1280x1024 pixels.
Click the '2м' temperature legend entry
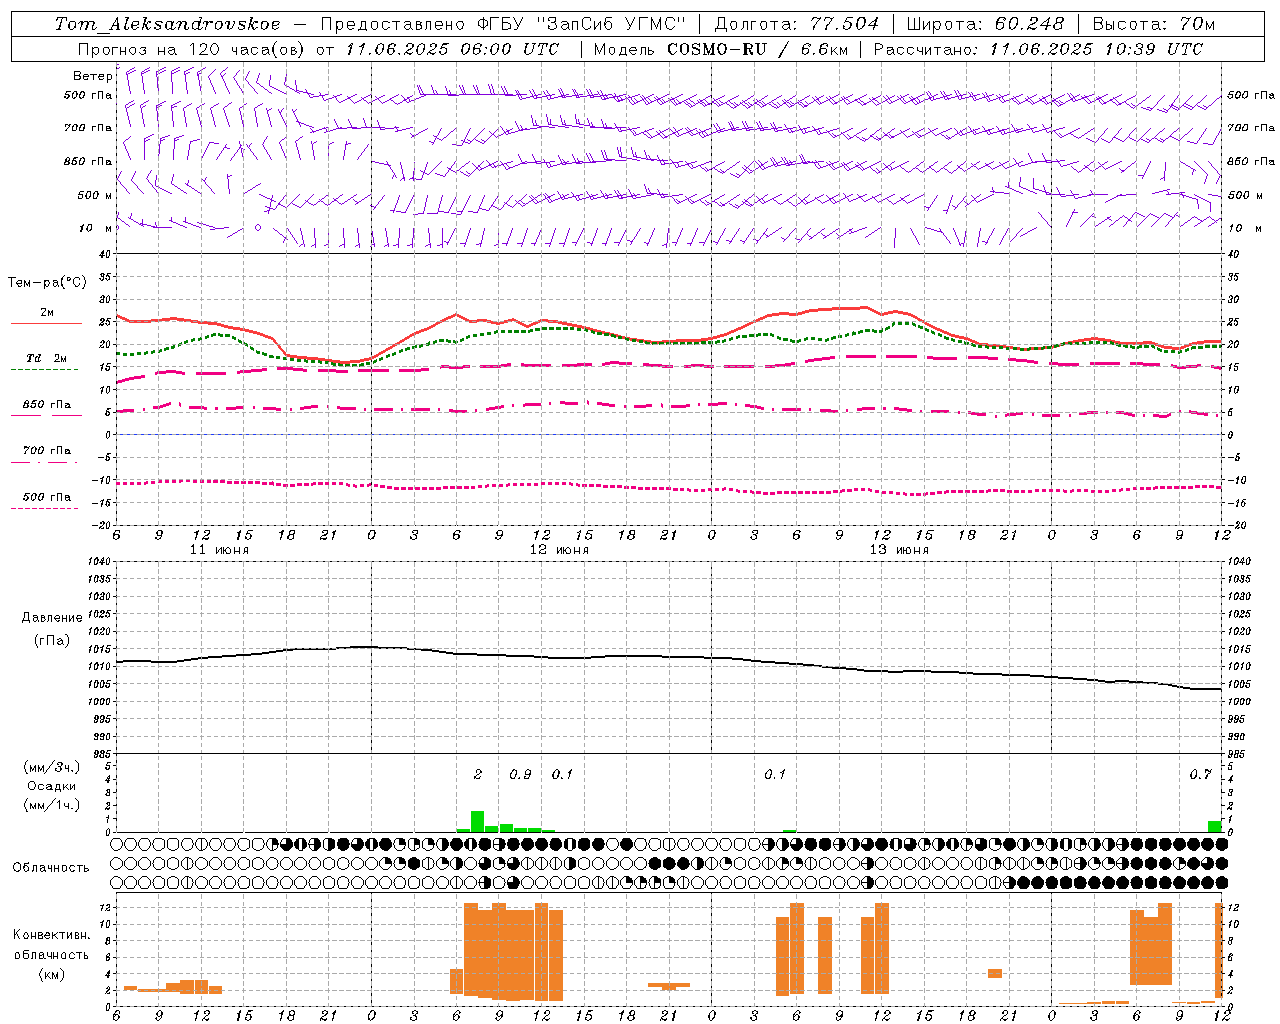47,312
